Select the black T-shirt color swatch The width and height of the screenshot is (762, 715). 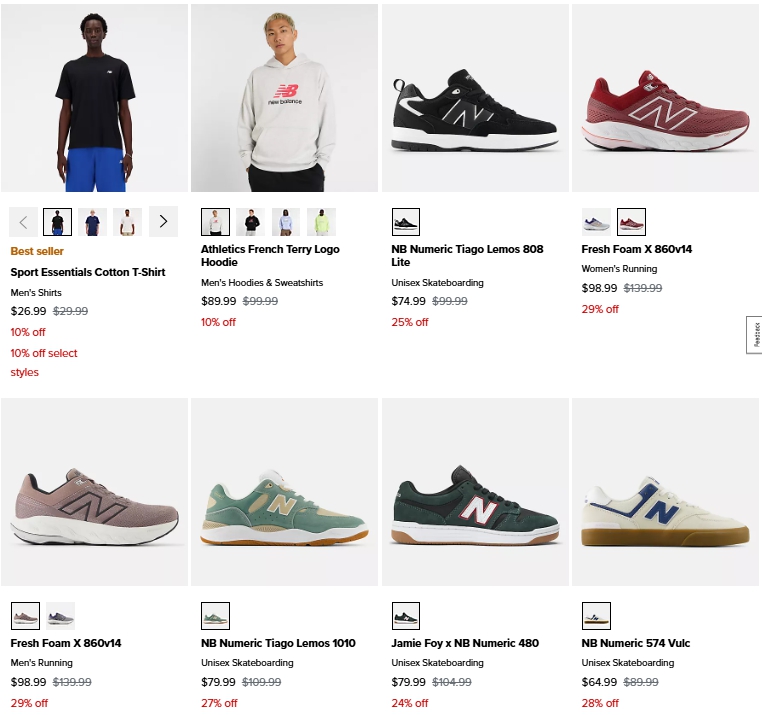click(58, 222)
